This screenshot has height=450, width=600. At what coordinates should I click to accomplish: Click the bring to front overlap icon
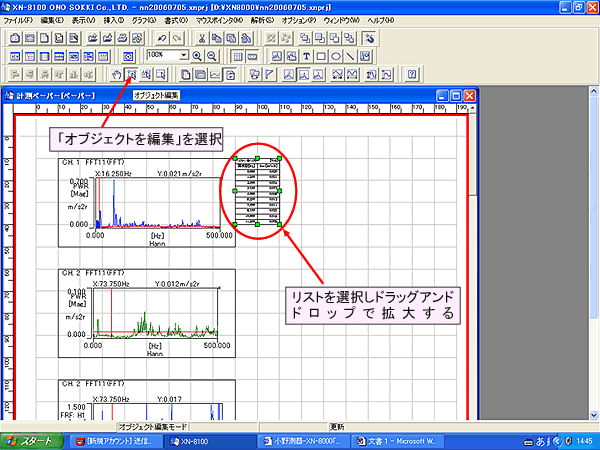pyautogui.click(x=305, y=38)
